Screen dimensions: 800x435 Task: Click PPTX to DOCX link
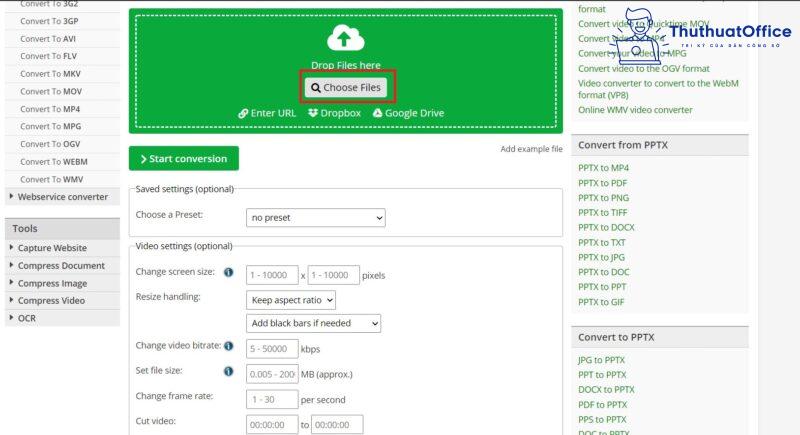click(x=606, y=227)
